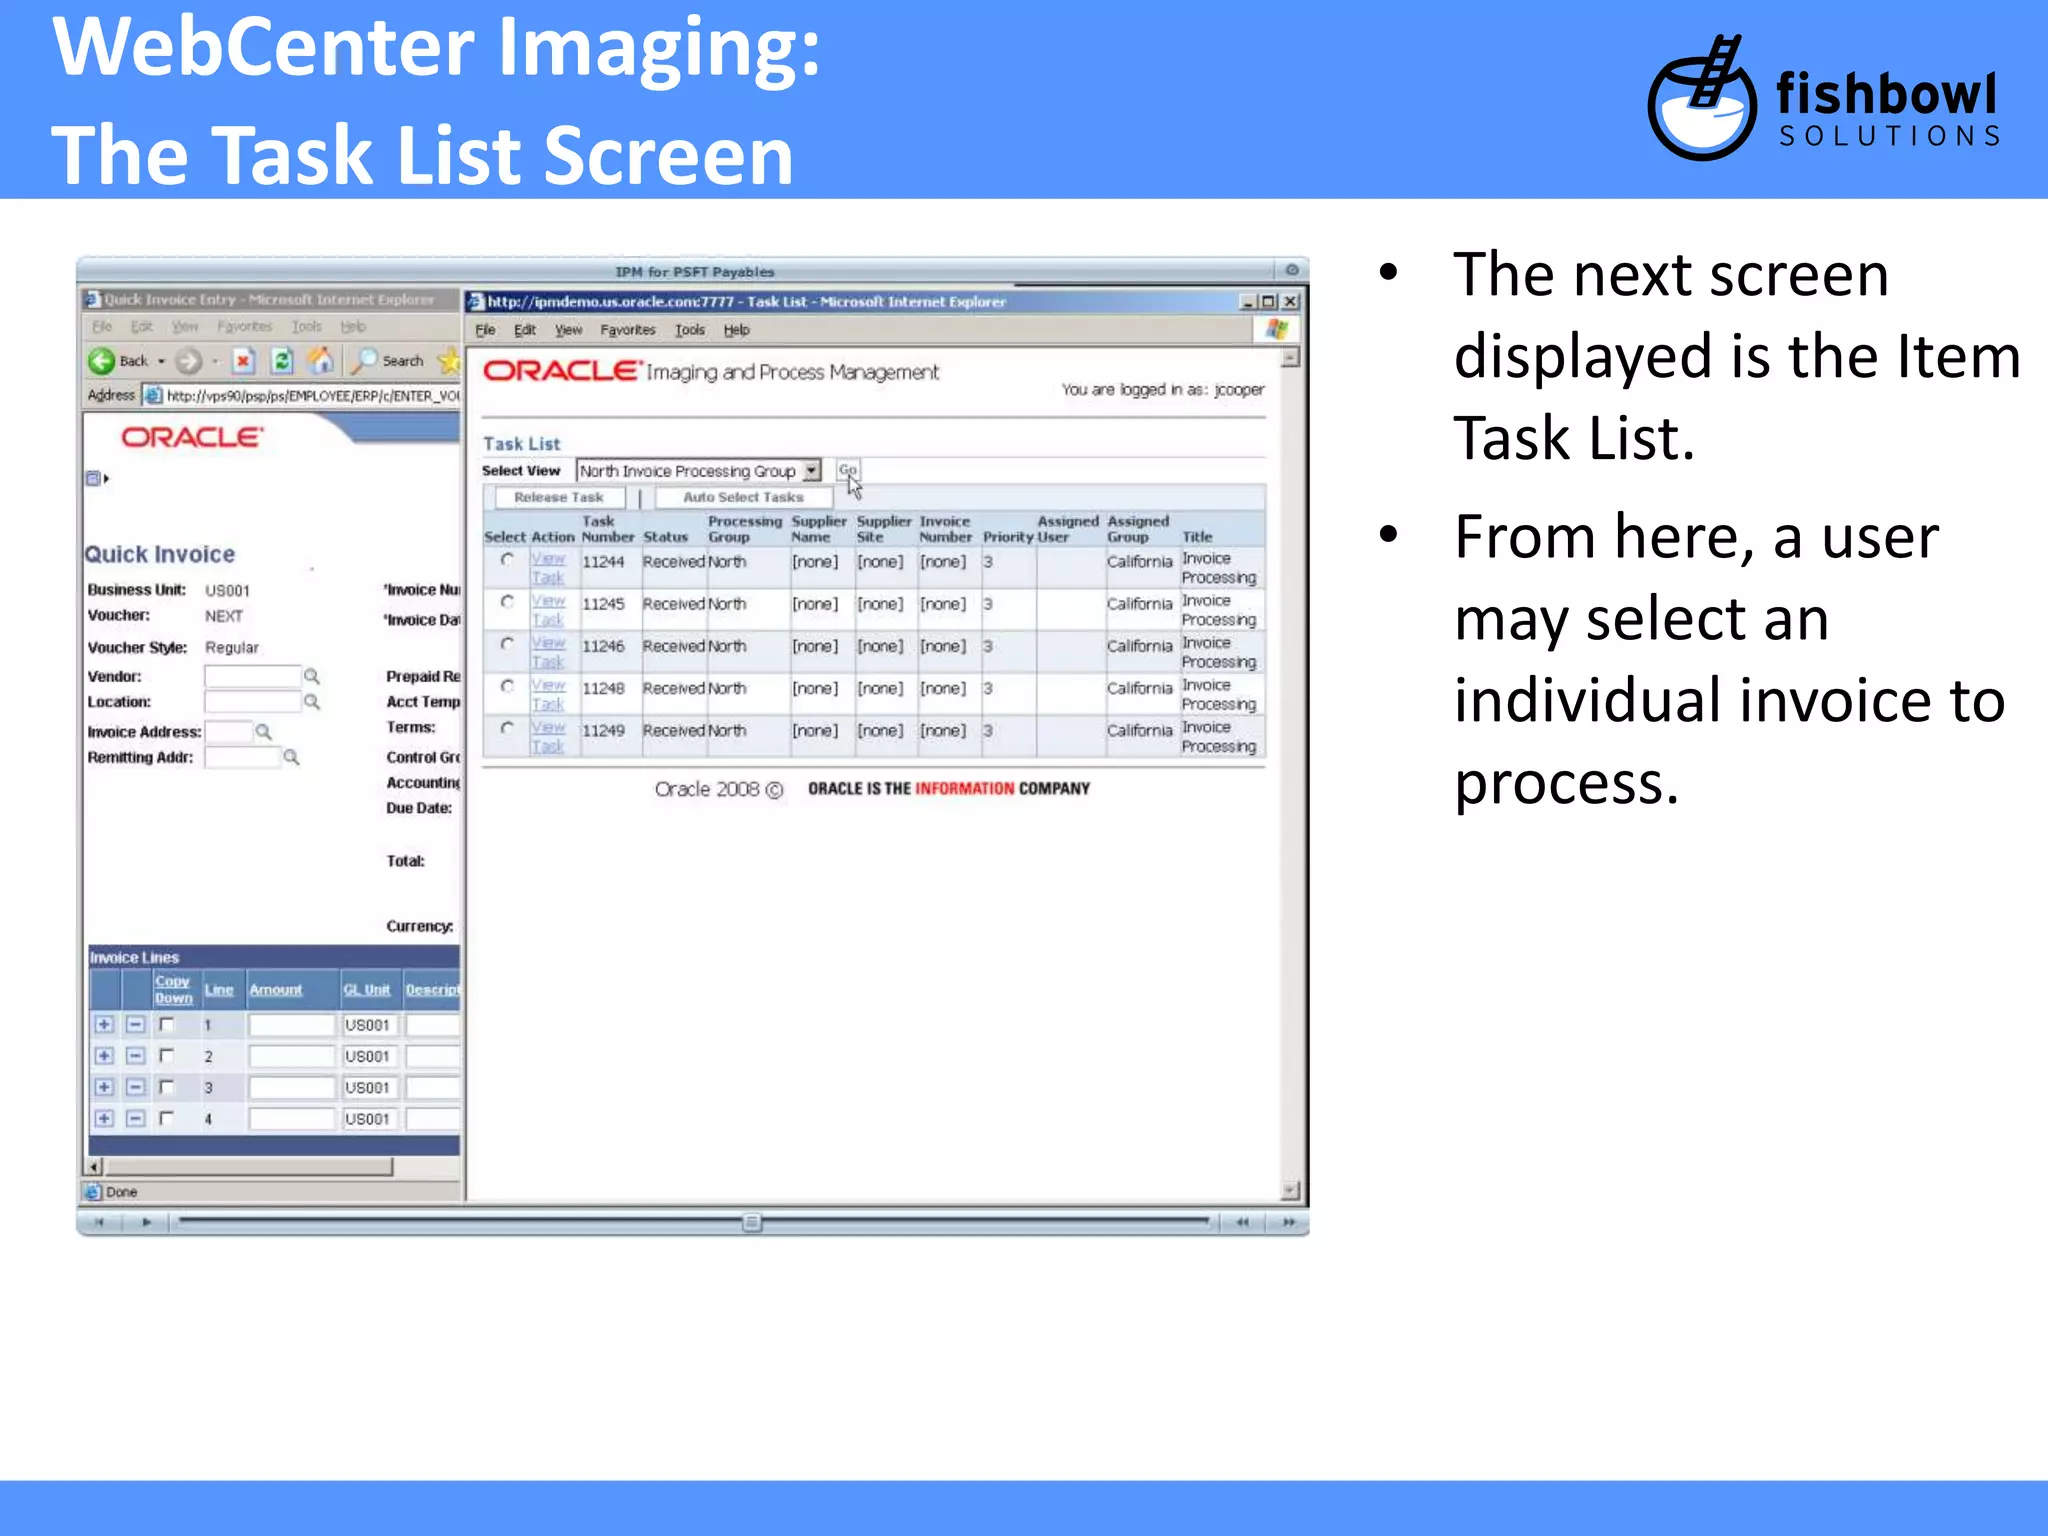Select radio button for task 11244
This screenshot has width=2048, height=1536.
point(508,560)
